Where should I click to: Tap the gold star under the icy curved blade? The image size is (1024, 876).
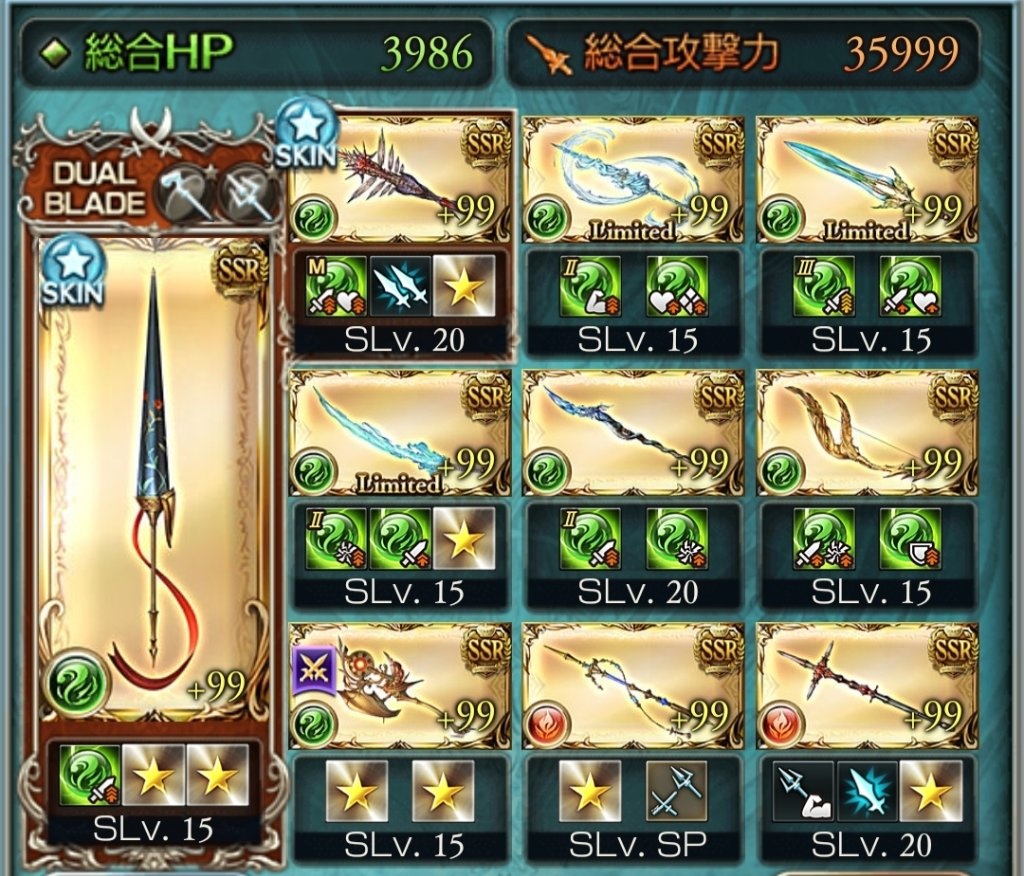tap(464, 540)
